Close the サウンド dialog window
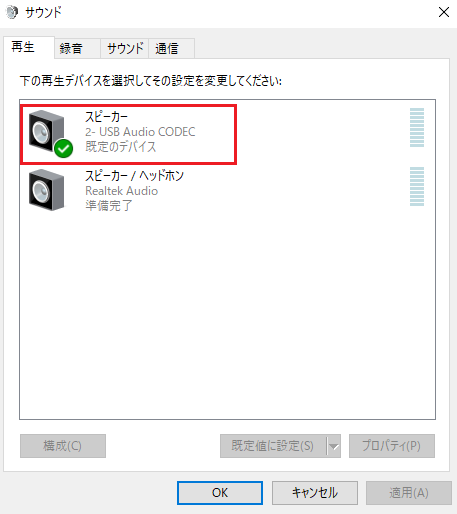Screen dimensions: 457x514 (444, 12)
